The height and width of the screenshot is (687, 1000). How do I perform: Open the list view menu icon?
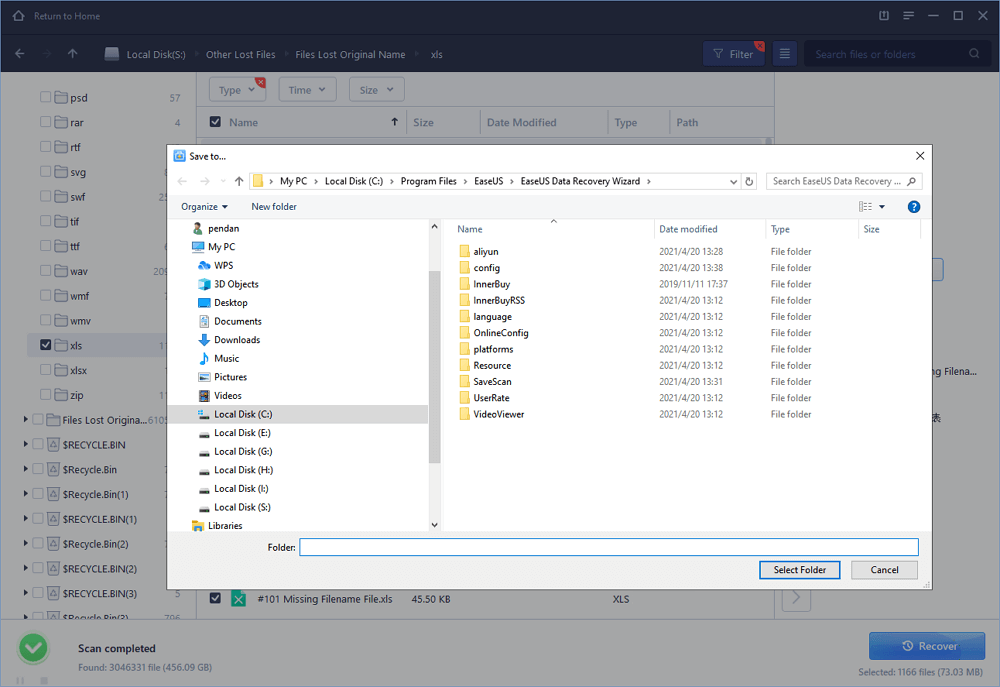[785, 54]
